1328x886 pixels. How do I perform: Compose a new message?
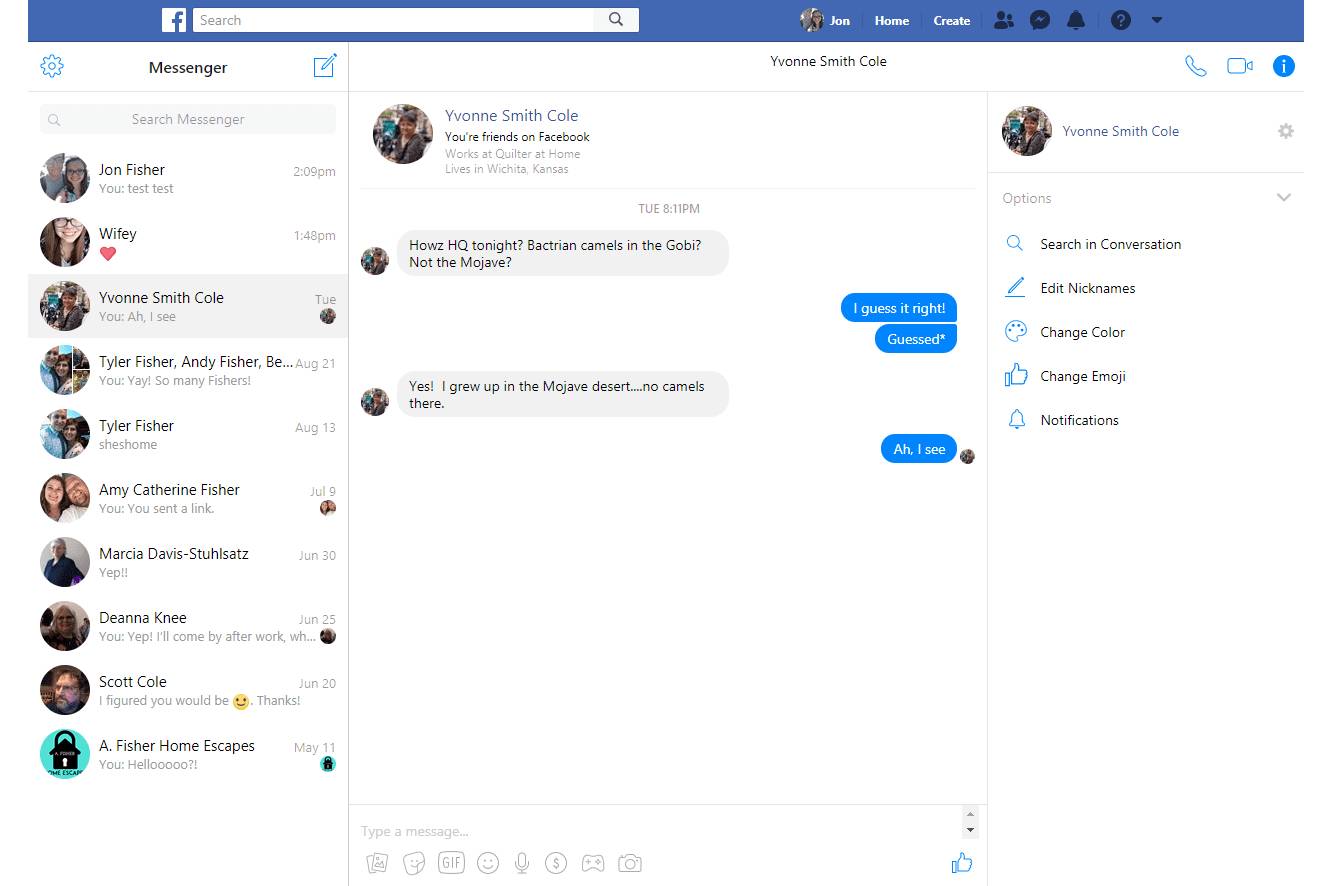click(325, 66)
